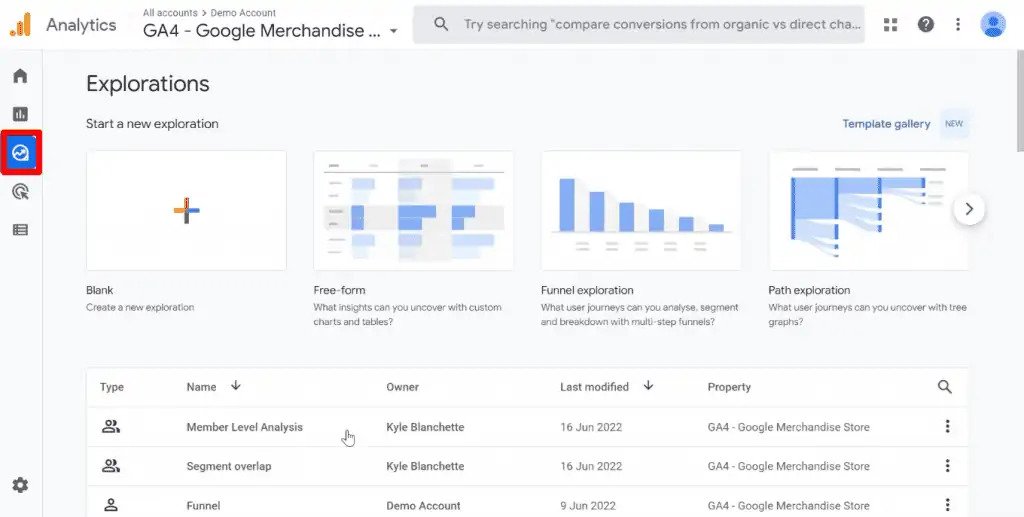Image resolution: width=1024 pixels, height=517 pixels.
Task: Show next templates with right chevron
Action: click(969, 209)
